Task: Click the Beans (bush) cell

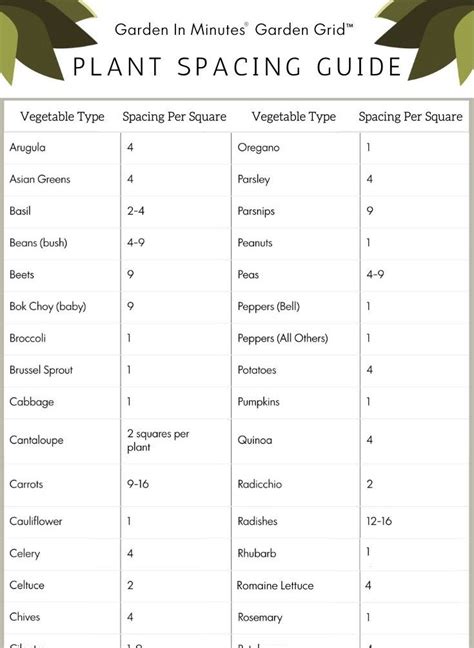Action: tap(38, 243)
